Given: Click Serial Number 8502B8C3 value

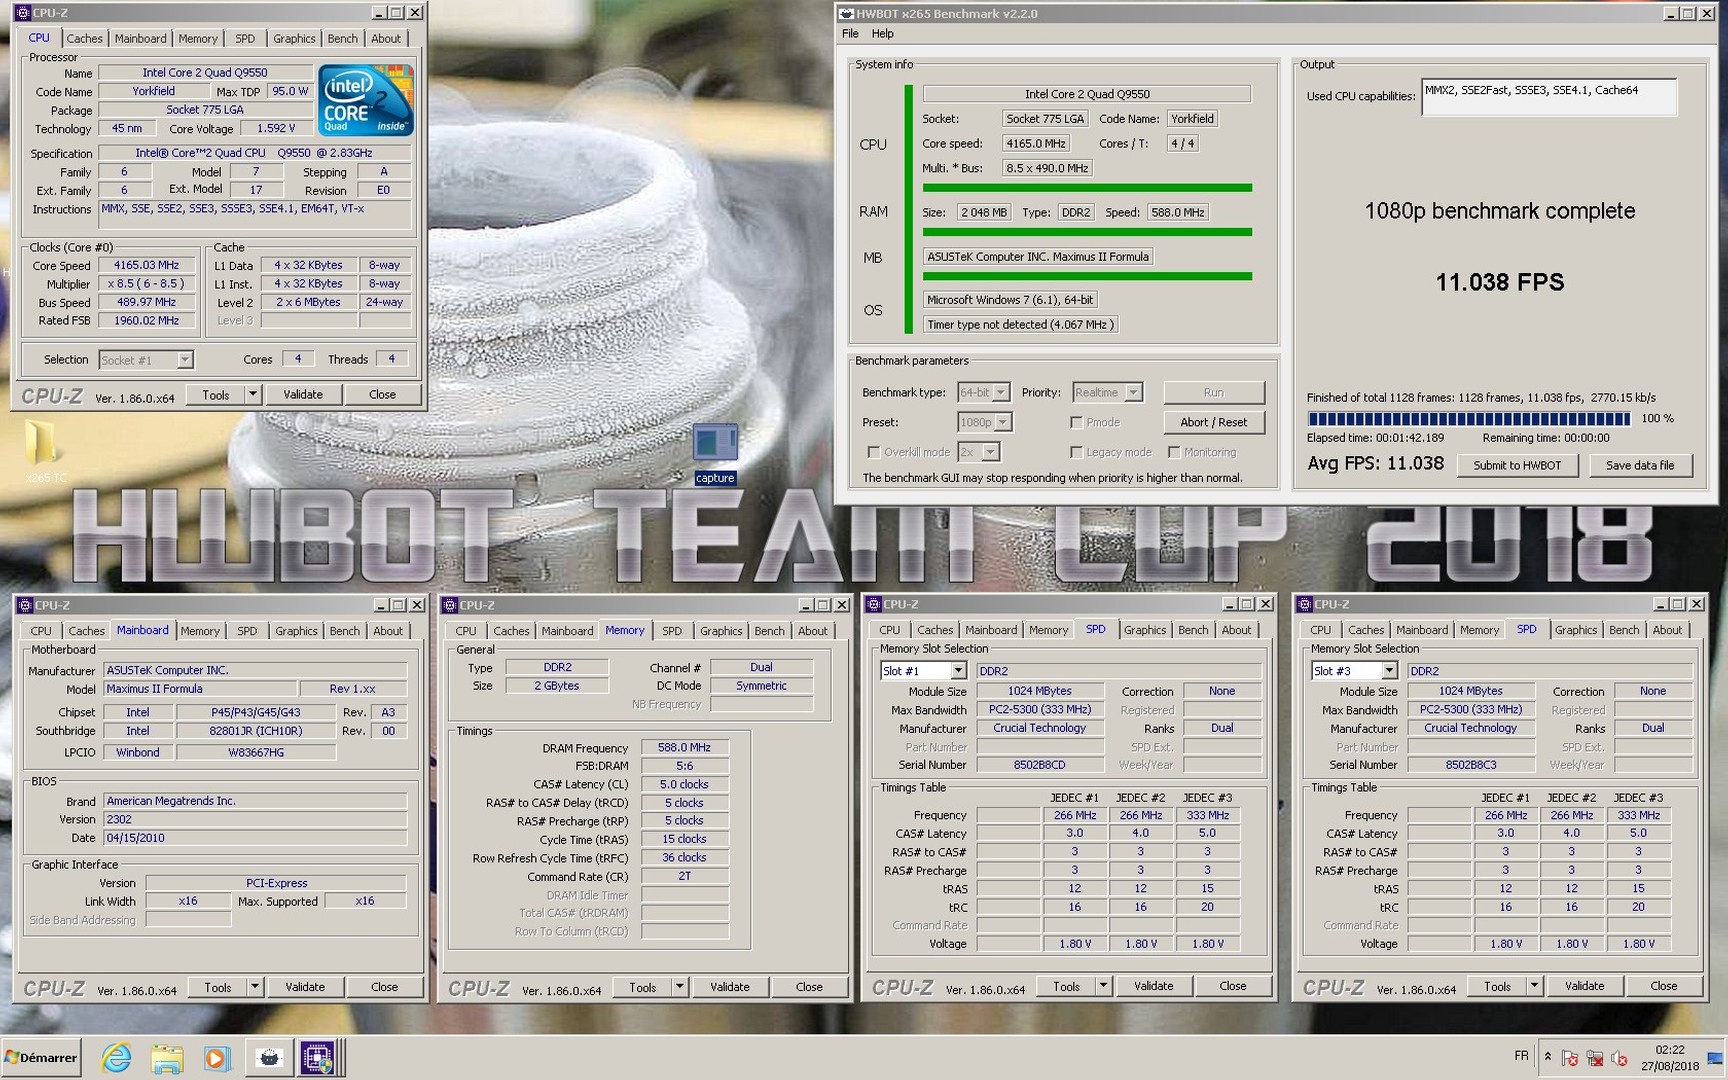Looking at the screenshot, I should tap(1471, 765).
